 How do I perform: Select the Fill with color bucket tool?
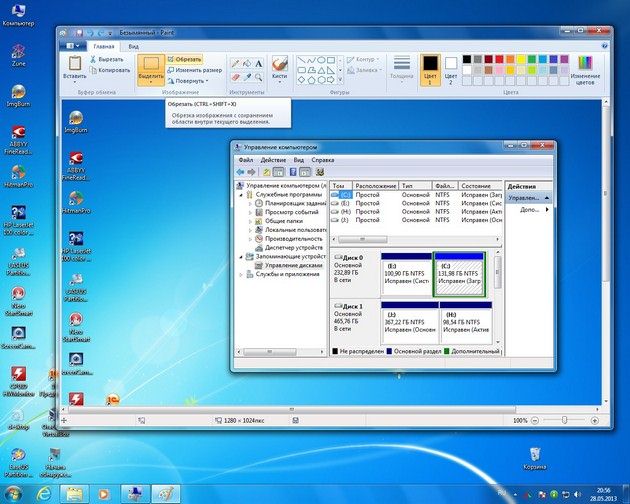(247, 64)
